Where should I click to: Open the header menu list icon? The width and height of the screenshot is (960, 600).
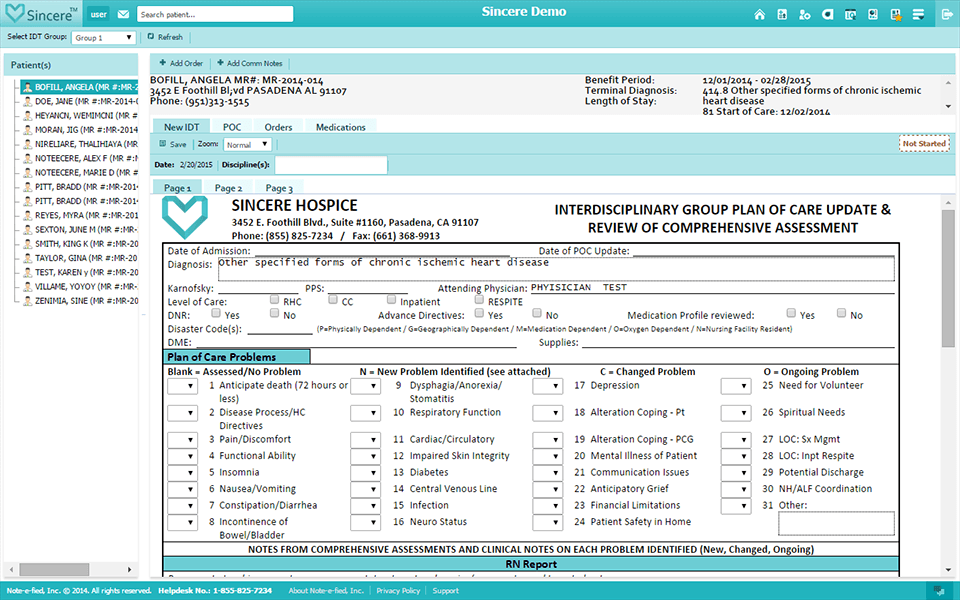pos(918,14)
